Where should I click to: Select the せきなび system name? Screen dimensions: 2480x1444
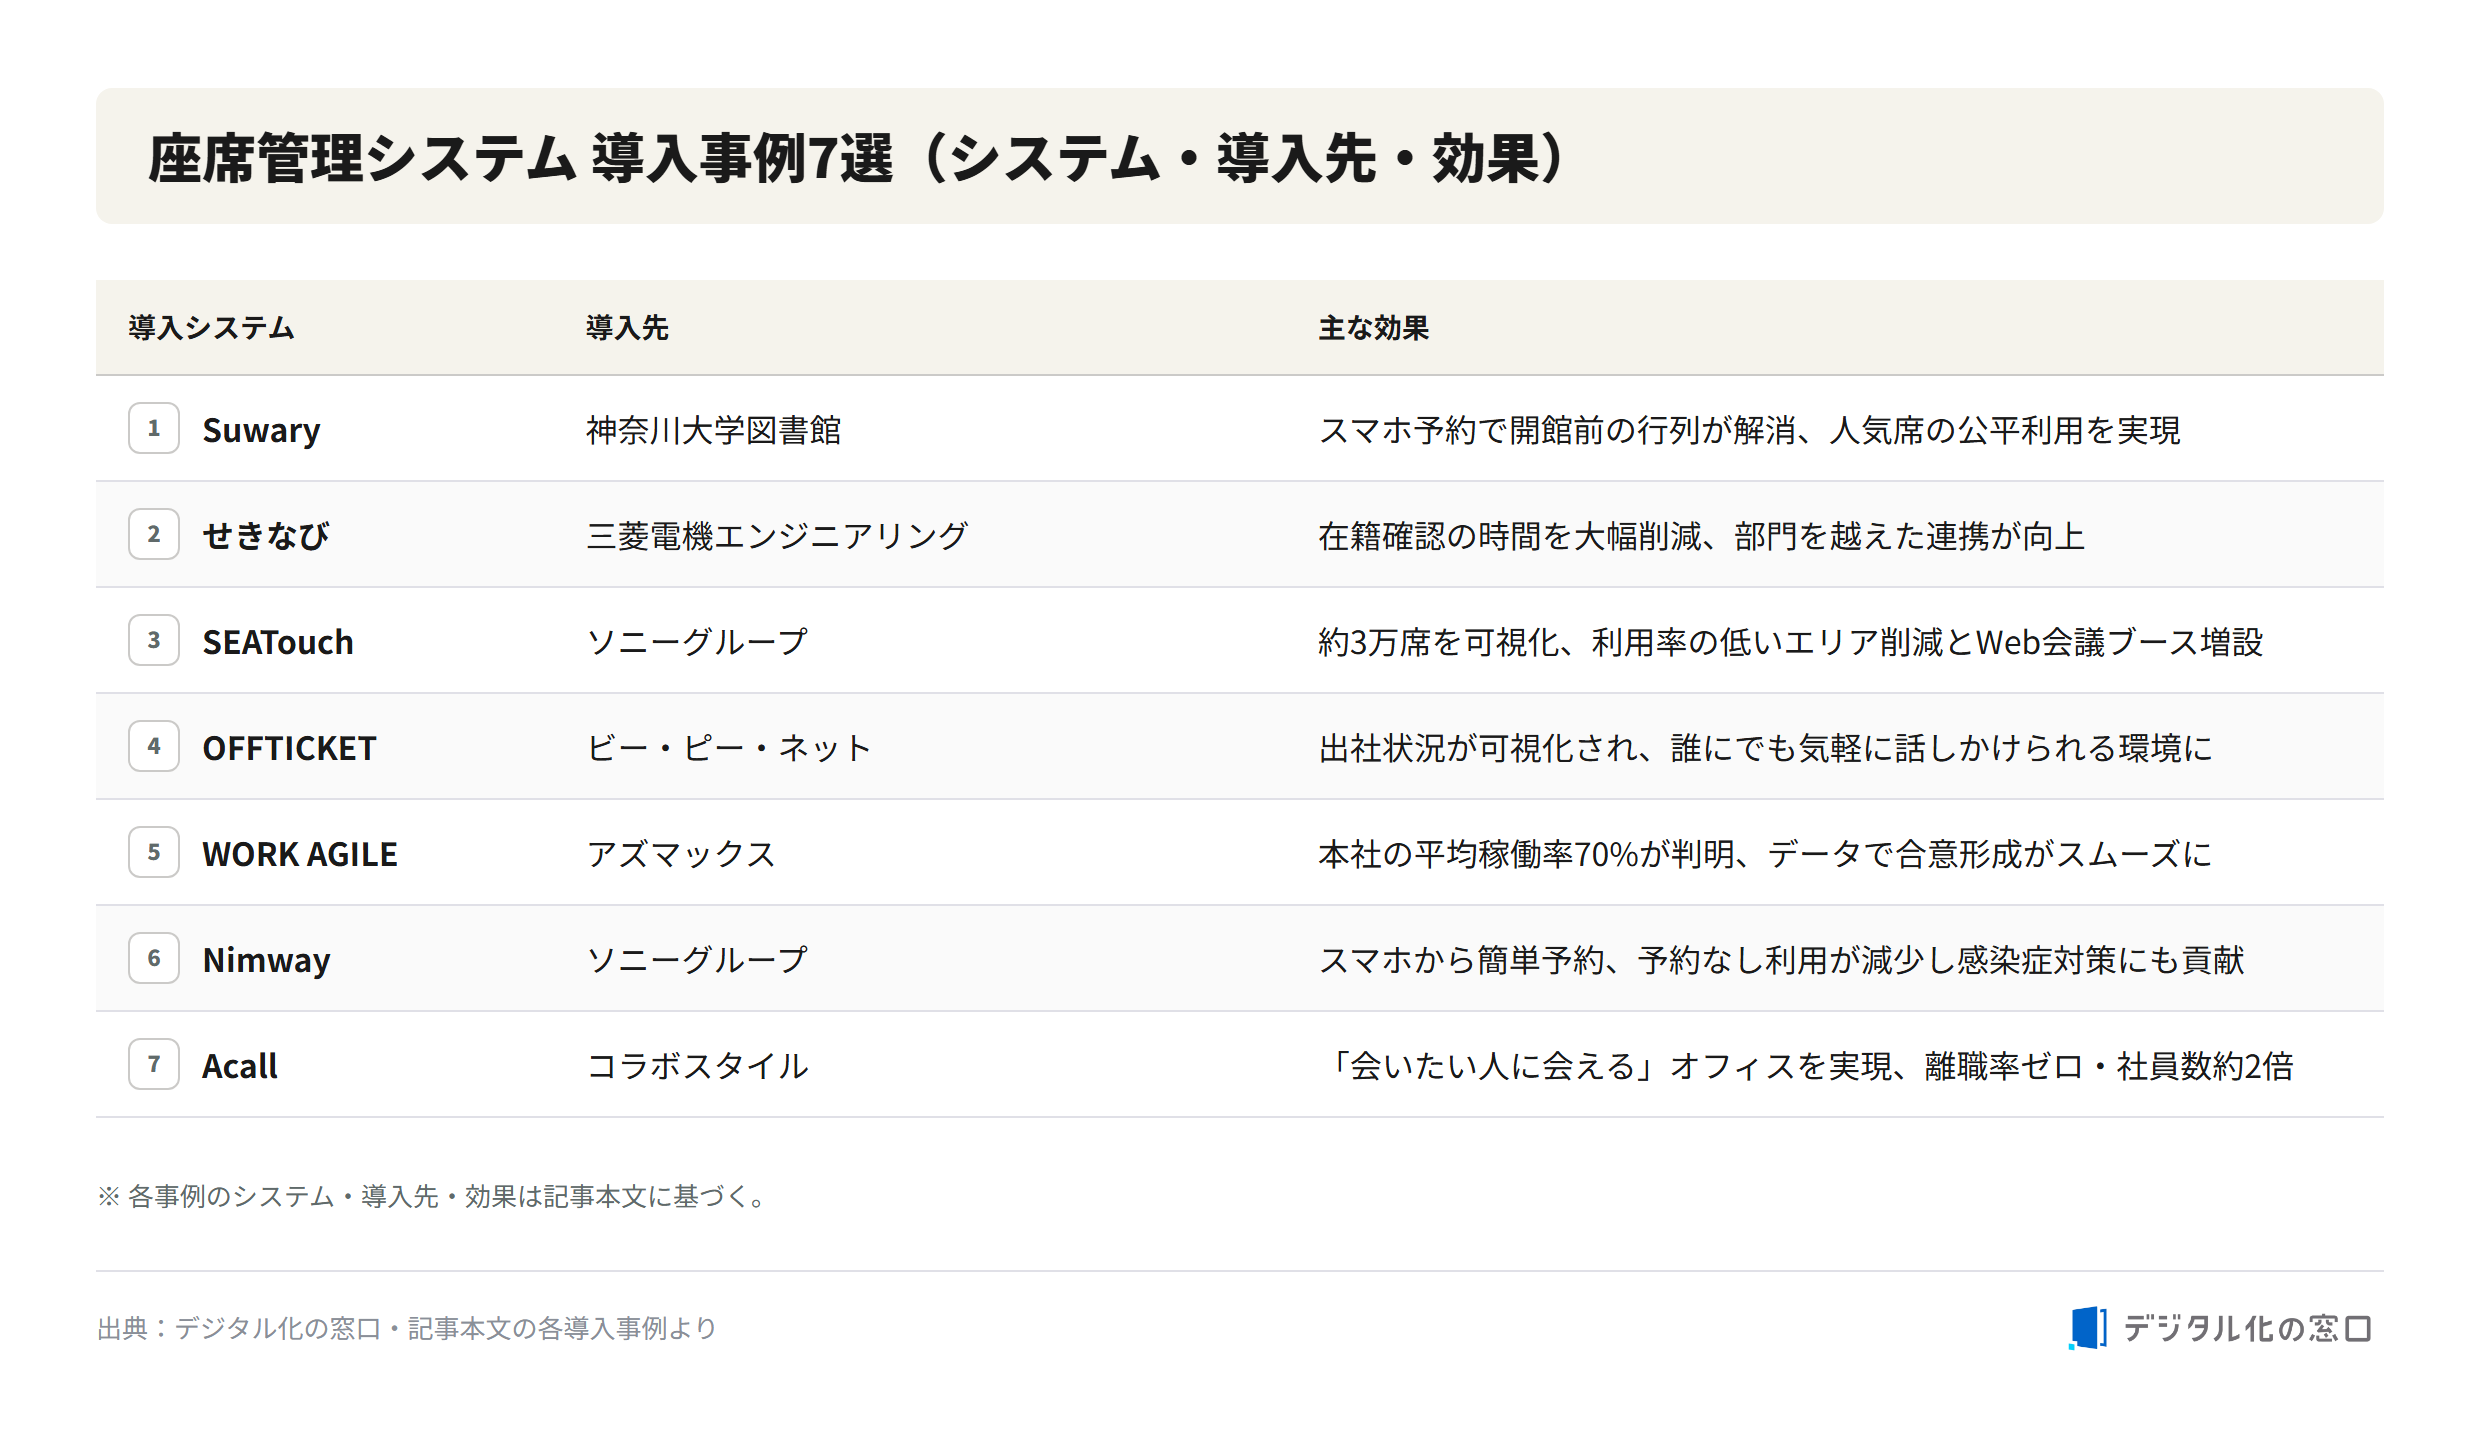point(266,536)
